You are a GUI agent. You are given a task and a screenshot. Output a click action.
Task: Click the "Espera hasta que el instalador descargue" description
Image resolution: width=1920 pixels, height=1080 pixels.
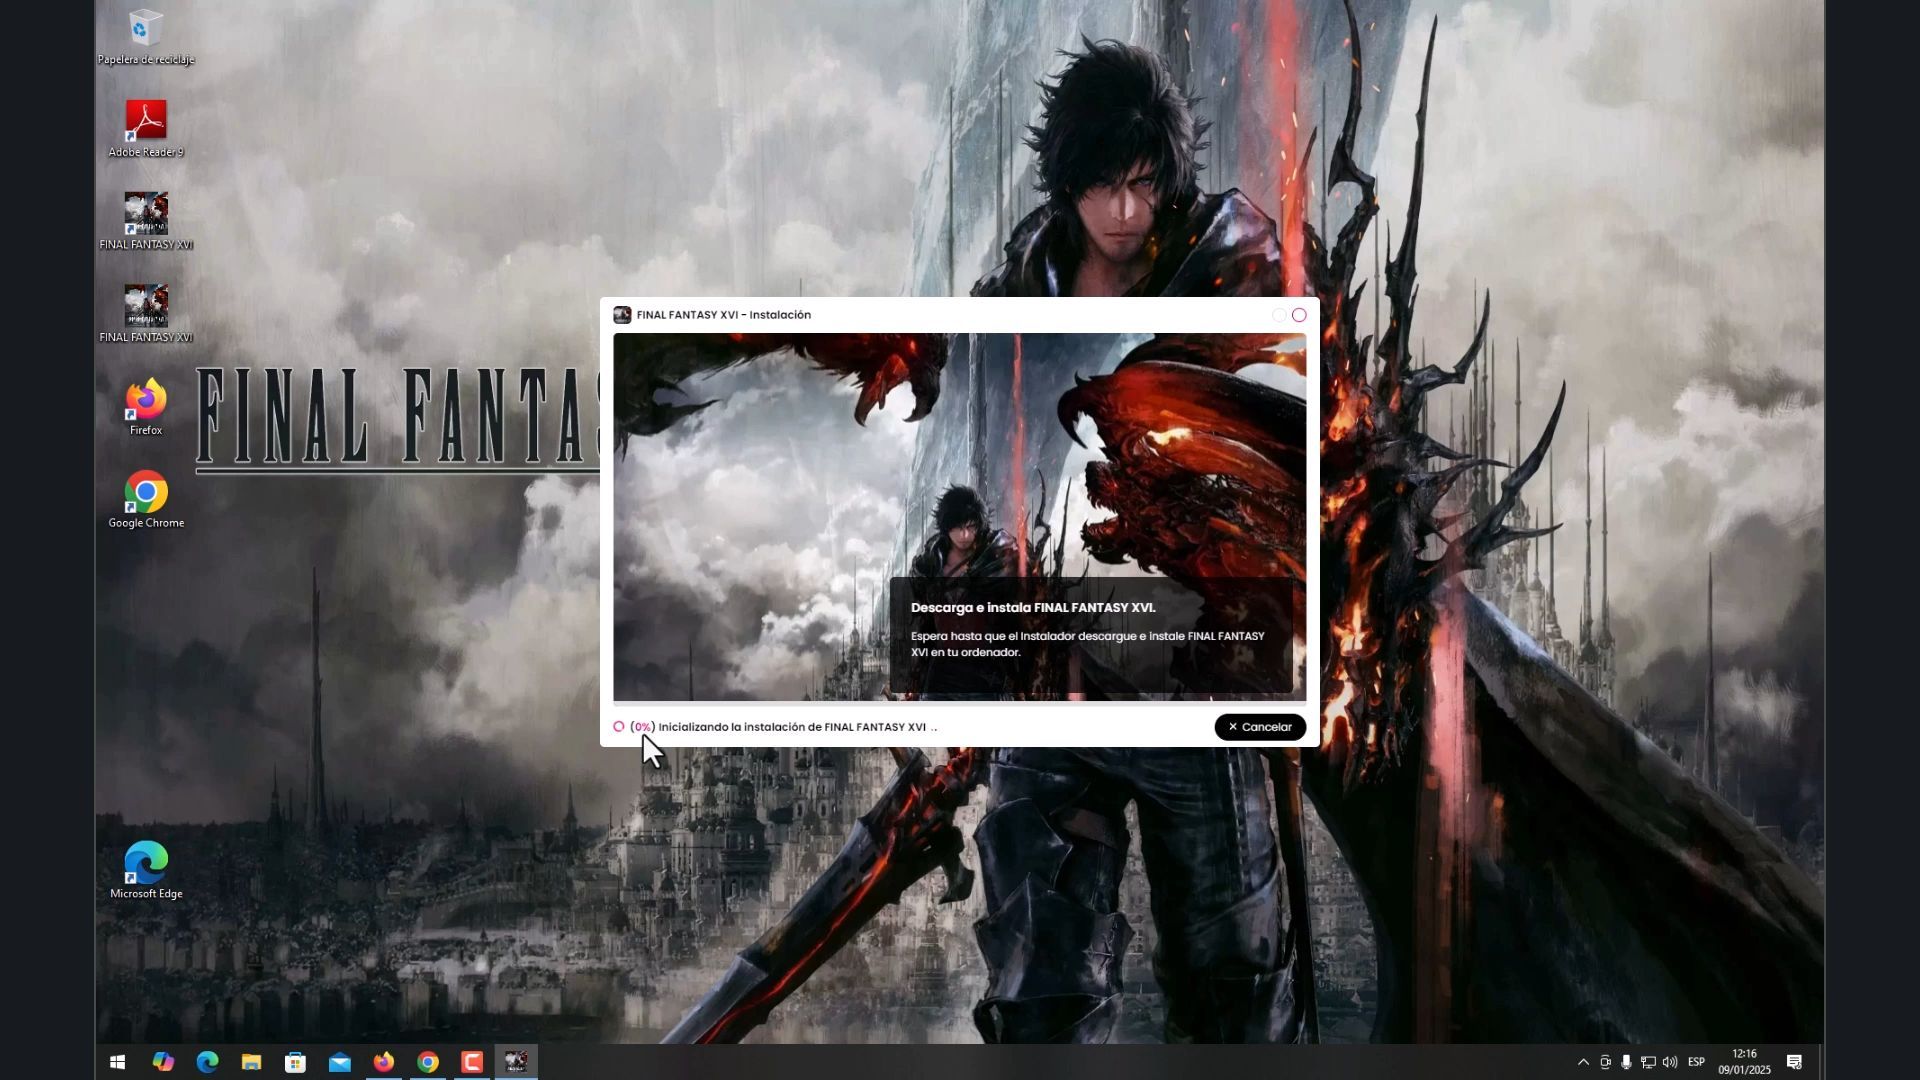[1088, 644]
